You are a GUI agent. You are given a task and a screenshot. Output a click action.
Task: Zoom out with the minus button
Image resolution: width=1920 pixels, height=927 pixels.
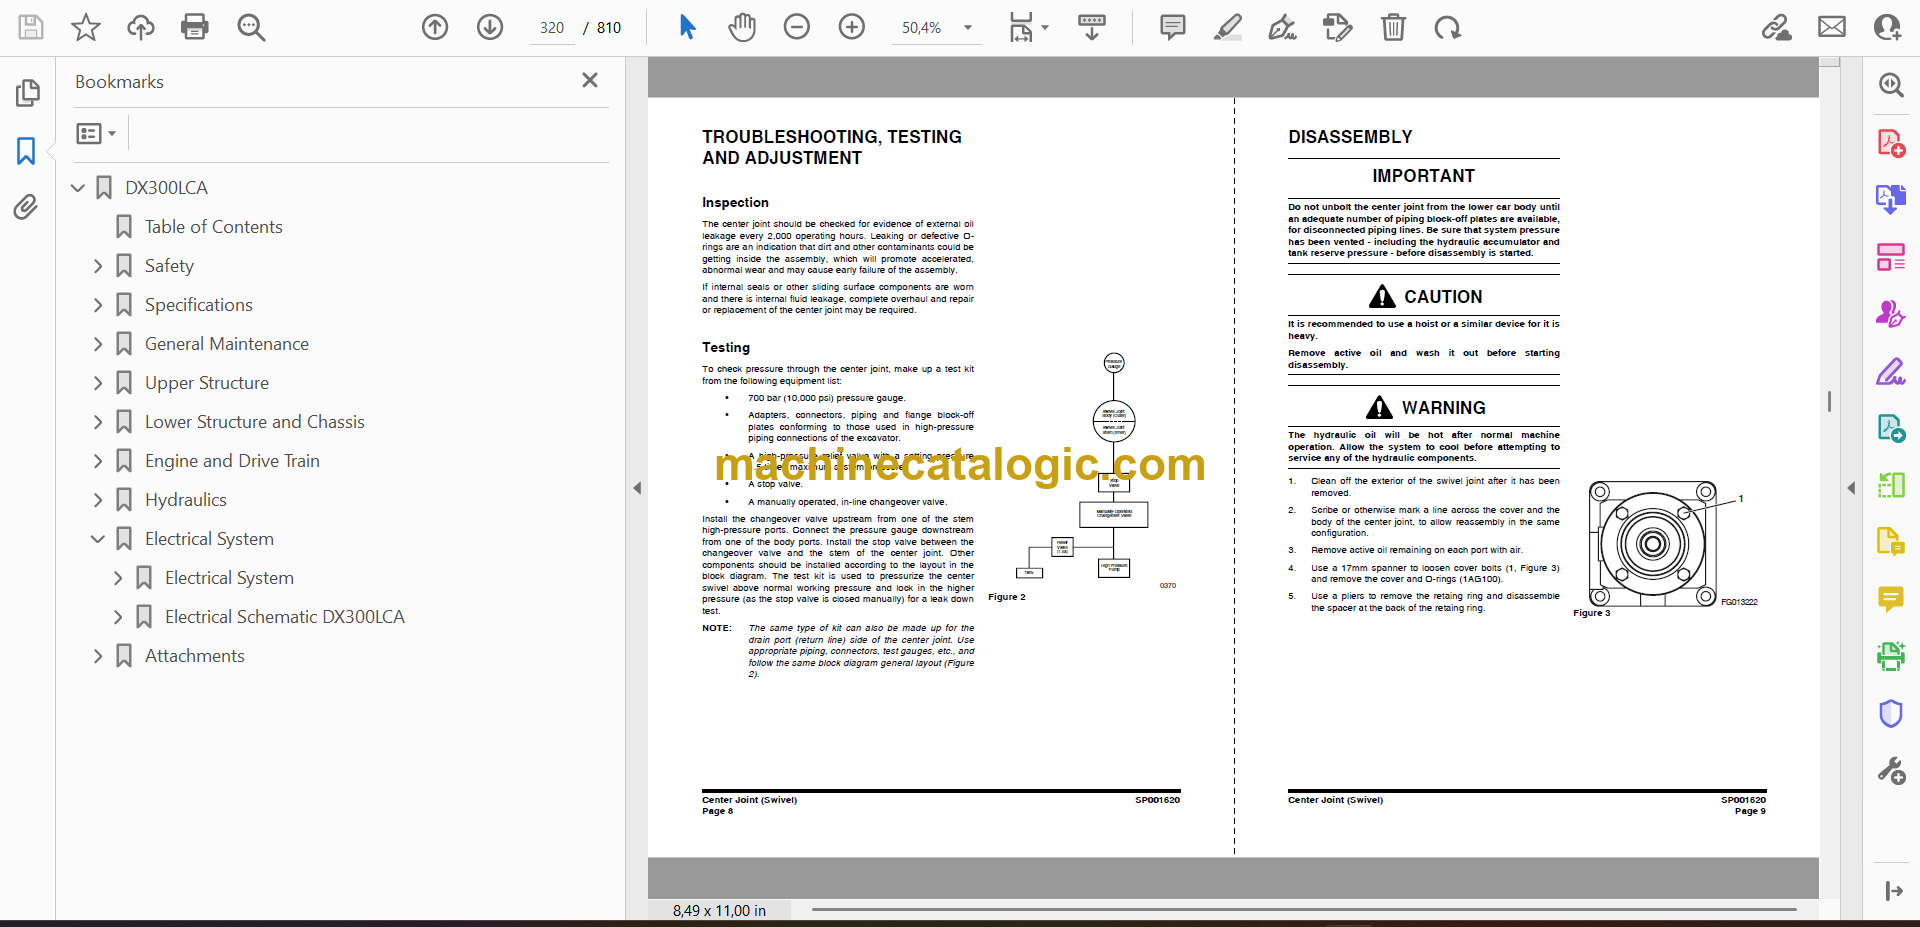(797, 27)
